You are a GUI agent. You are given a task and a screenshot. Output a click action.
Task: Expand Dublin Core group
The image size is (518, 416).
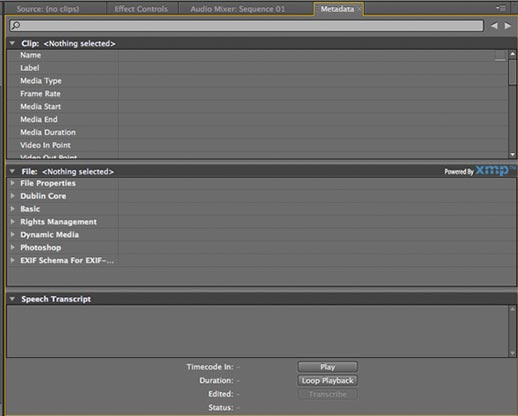[13, 196]
